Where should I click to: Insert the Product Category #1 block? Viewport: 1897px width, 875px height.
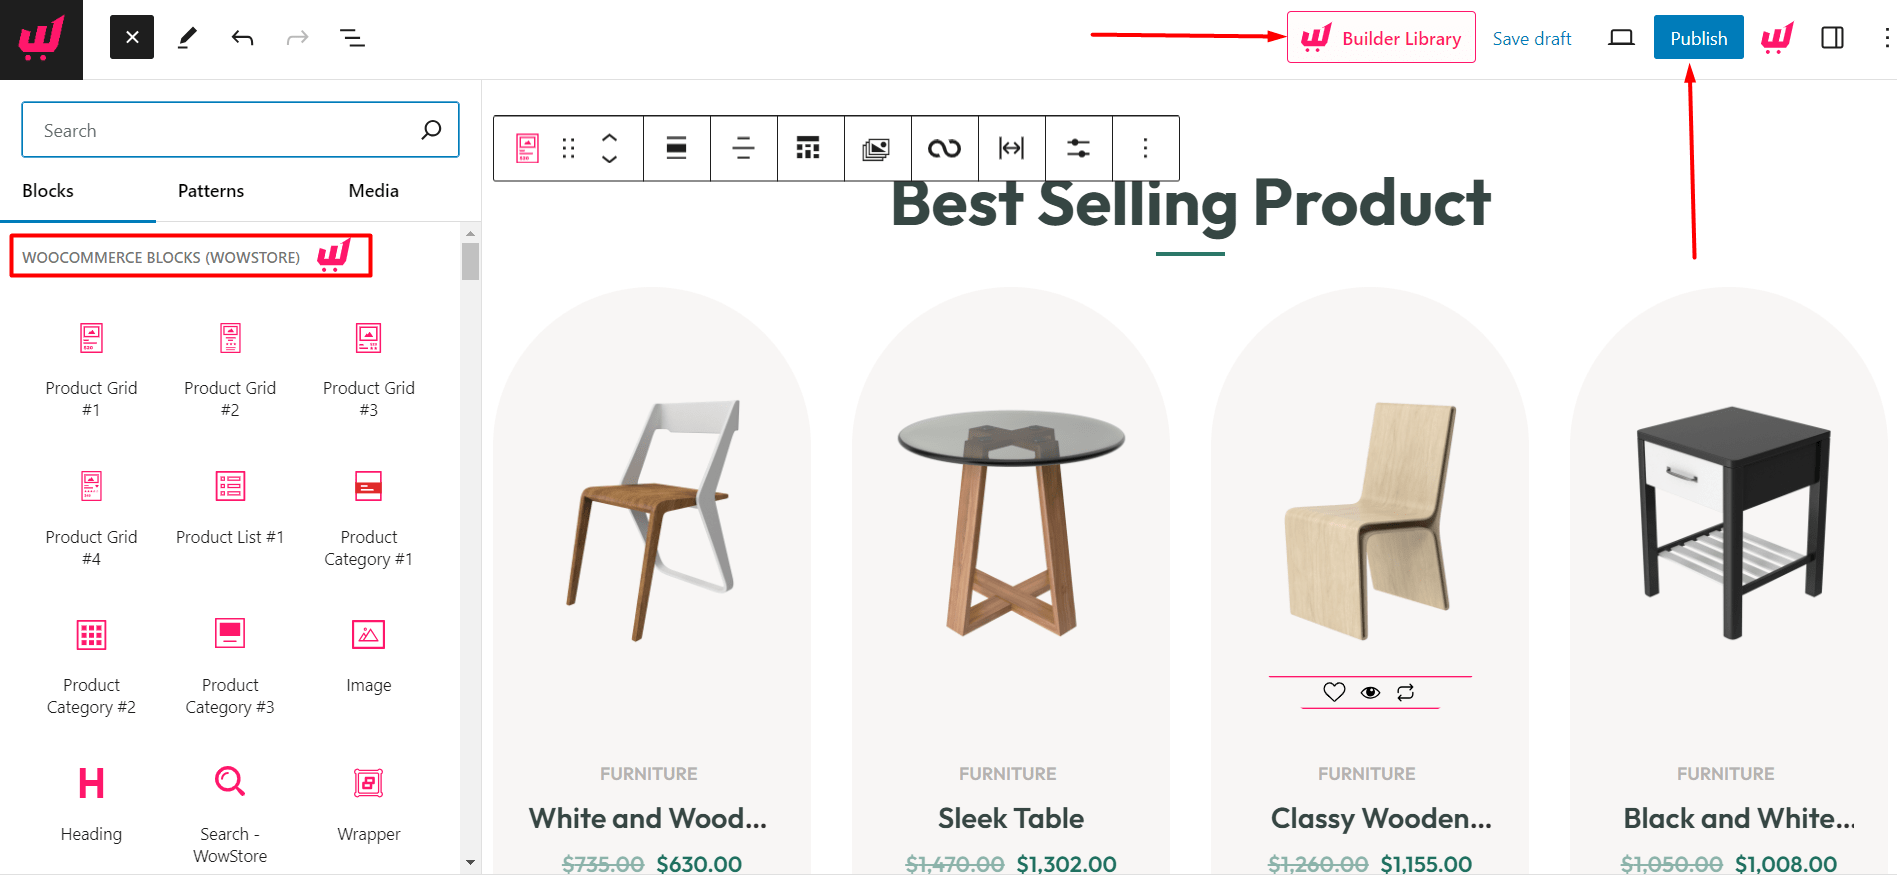369,520
